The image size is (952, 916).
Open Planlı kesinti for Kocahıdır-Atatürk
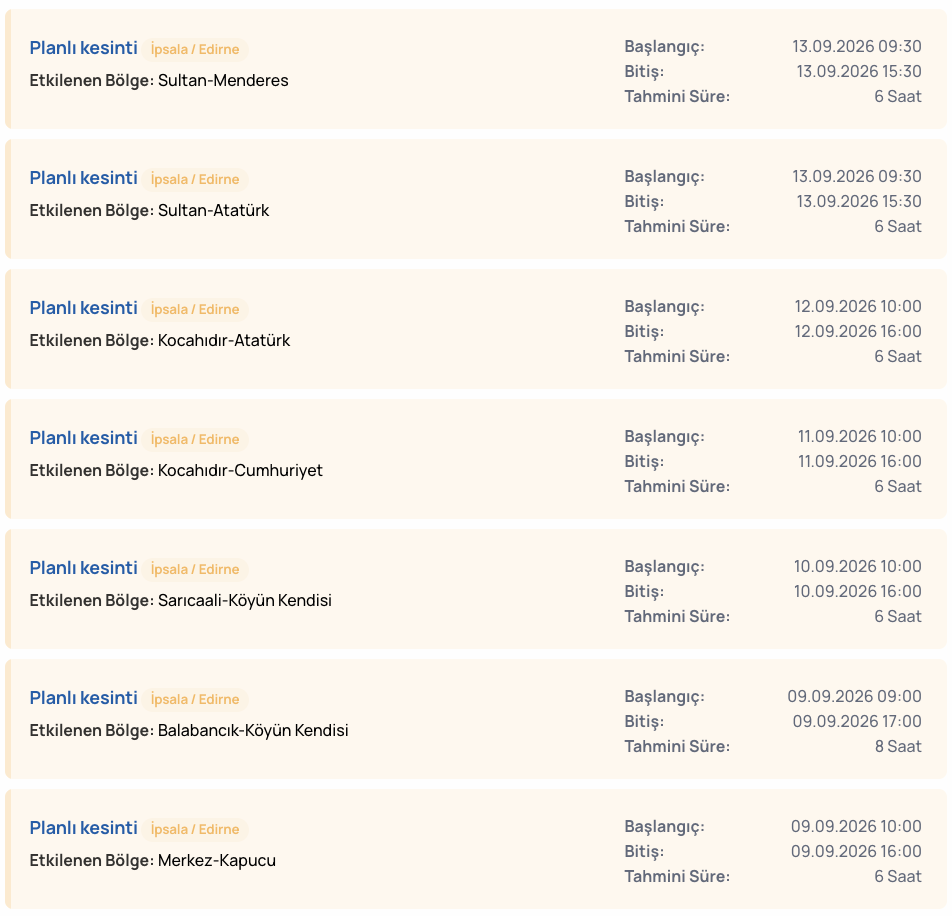tap(84, 308)
